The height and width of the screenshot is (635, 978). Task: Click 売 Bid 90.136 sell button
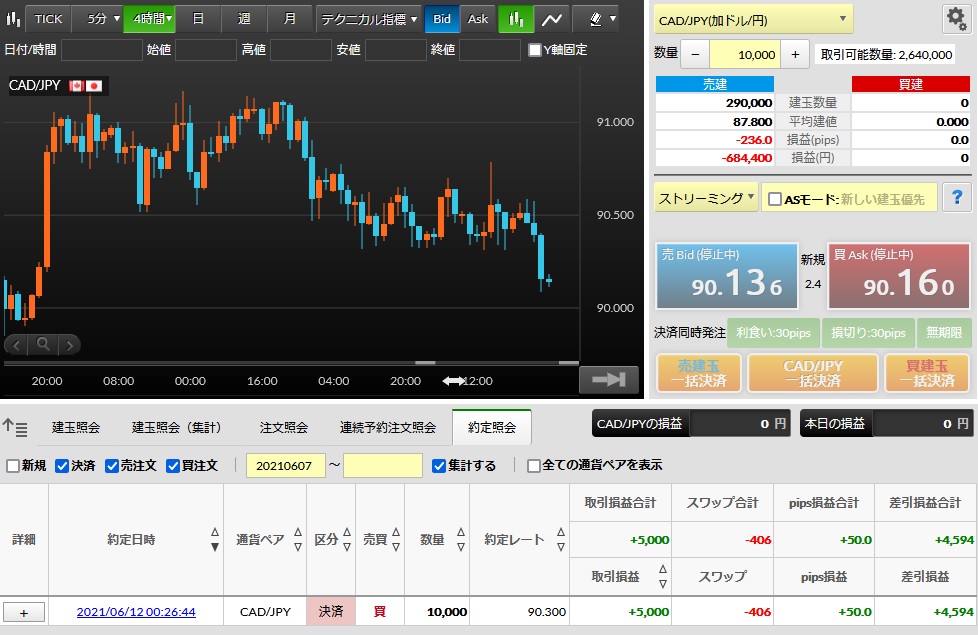727,276
